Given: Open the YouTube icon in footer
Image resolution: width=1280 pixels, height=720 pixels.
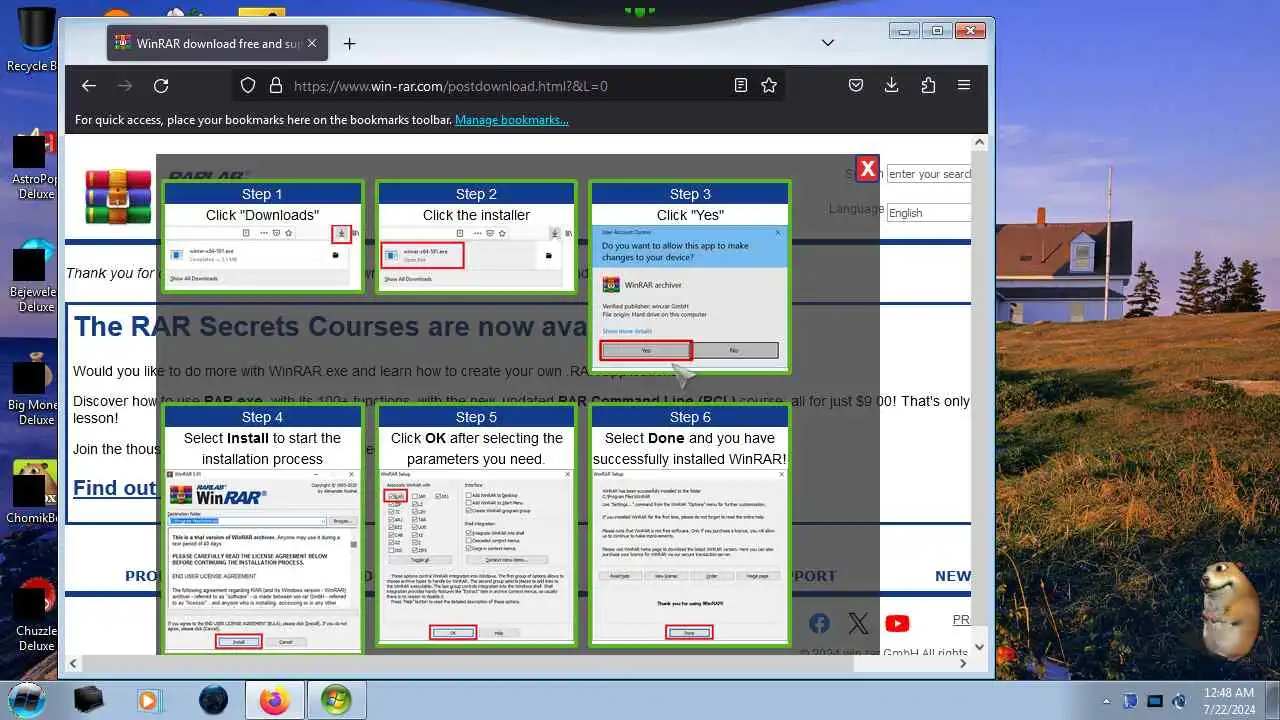Looking at the screenshot, I should coord(897,624).
